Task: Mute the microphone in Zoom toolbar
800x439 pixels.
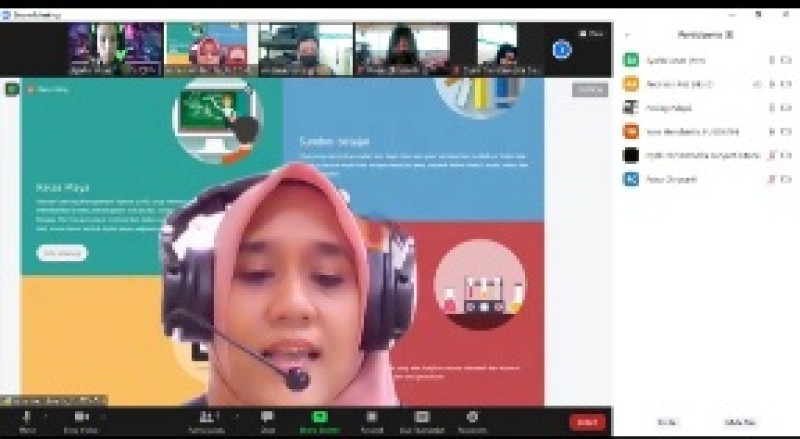Action: point(27,422)
